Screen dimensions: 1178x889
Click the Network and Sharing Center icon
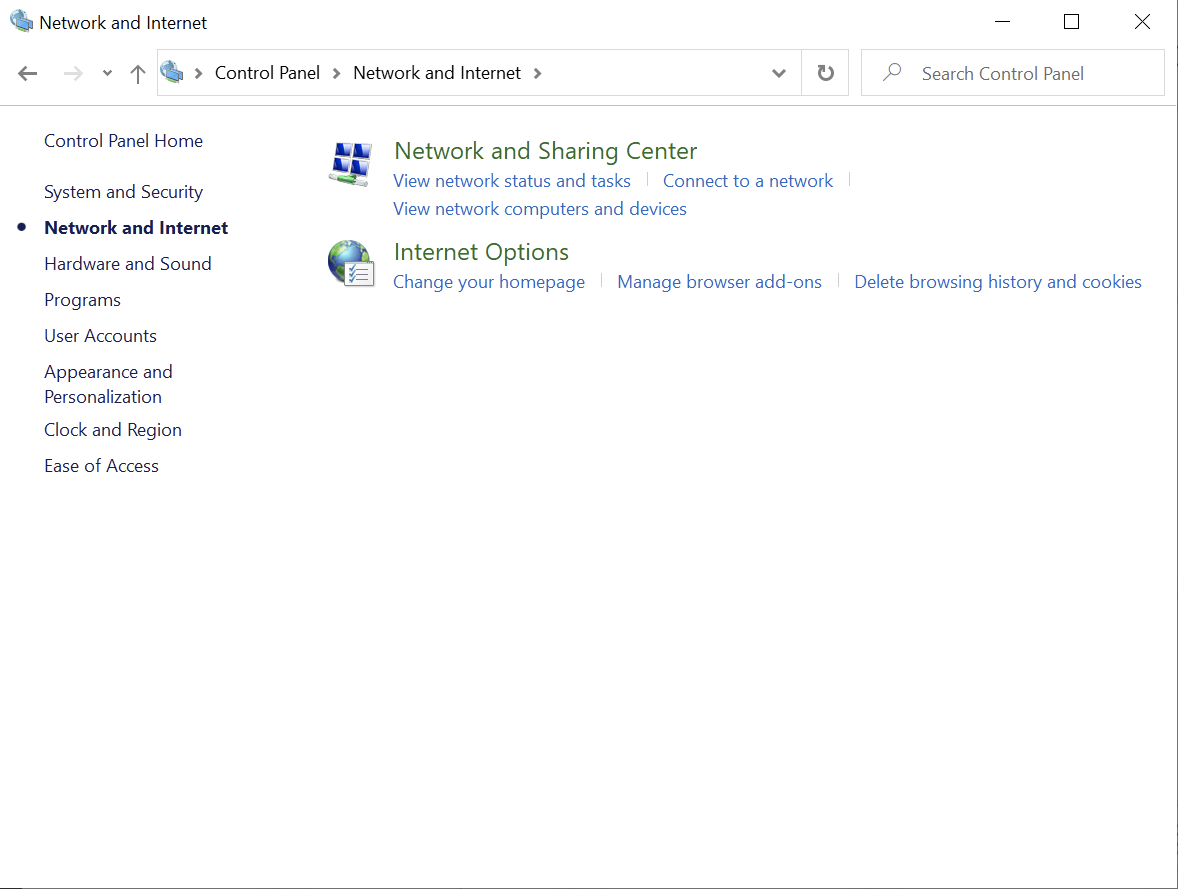[x=350, y=164]
